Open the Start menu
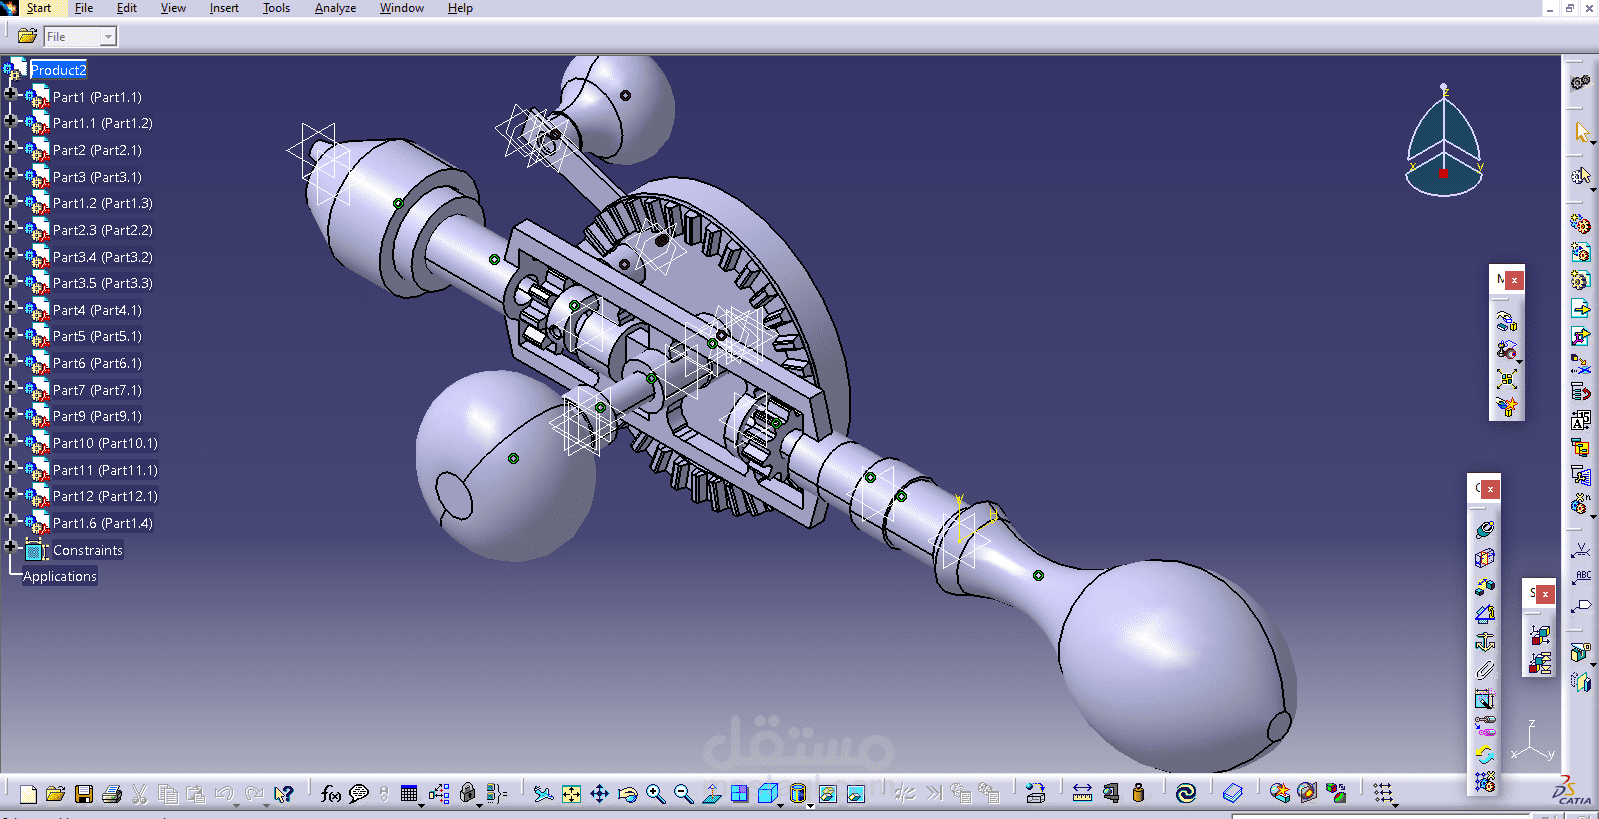Viewport: 1599px width, 819px height. (39, 8)
